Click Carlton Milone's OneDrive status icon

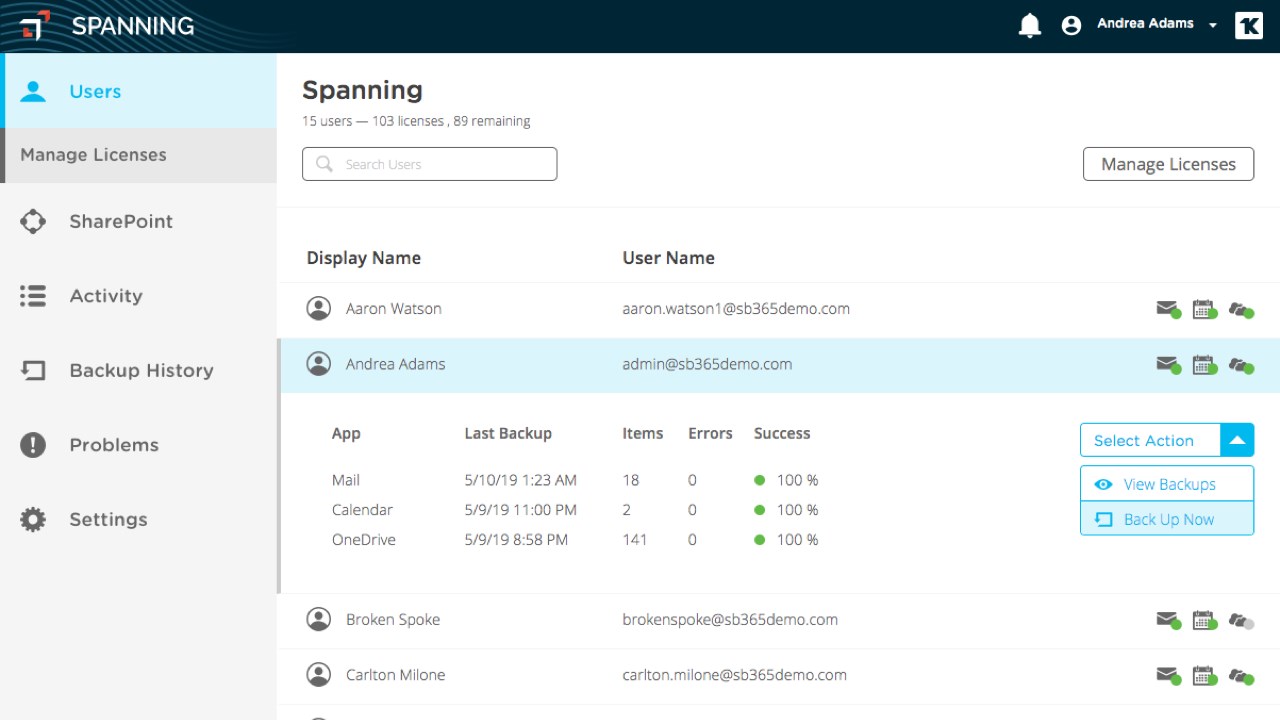pyautogui.click(x=1241, y=677)
